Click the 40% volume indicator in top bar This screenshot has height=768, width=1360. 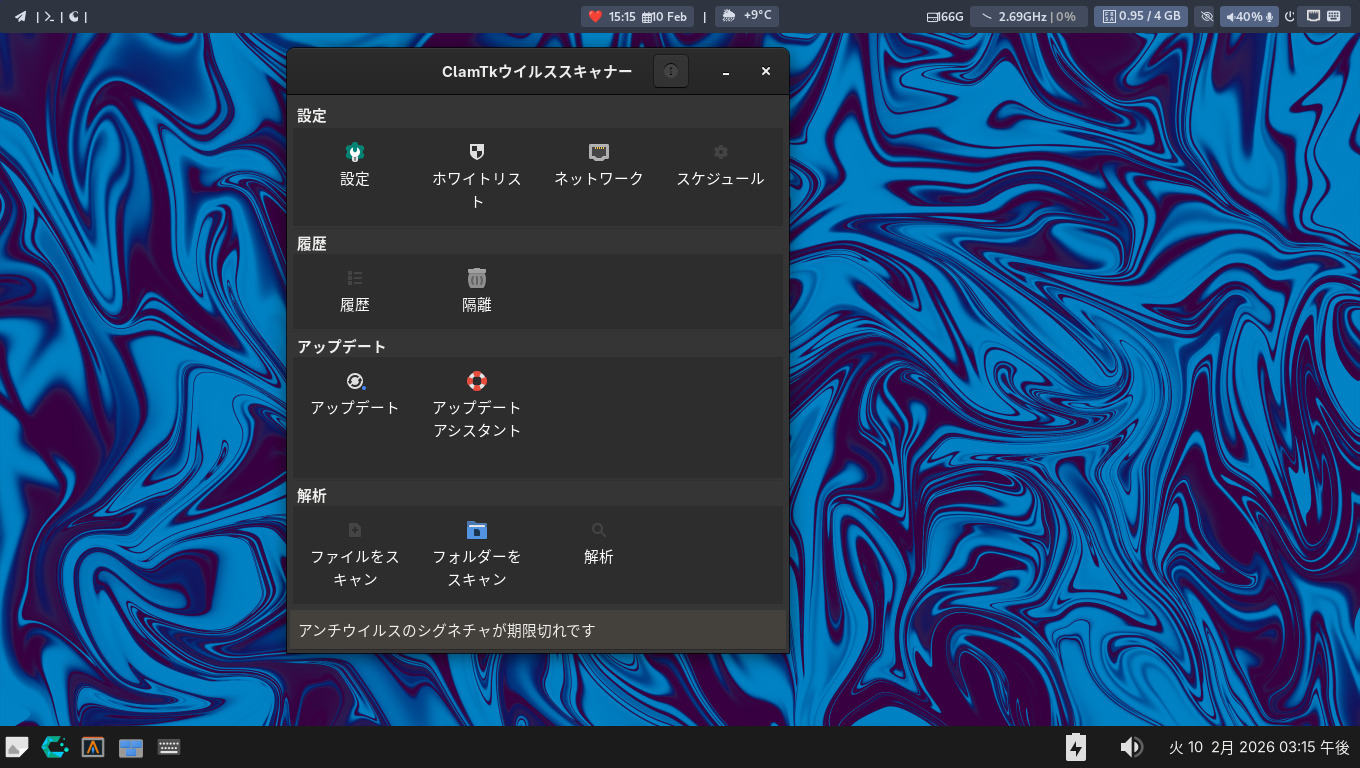click(1244, 16)
